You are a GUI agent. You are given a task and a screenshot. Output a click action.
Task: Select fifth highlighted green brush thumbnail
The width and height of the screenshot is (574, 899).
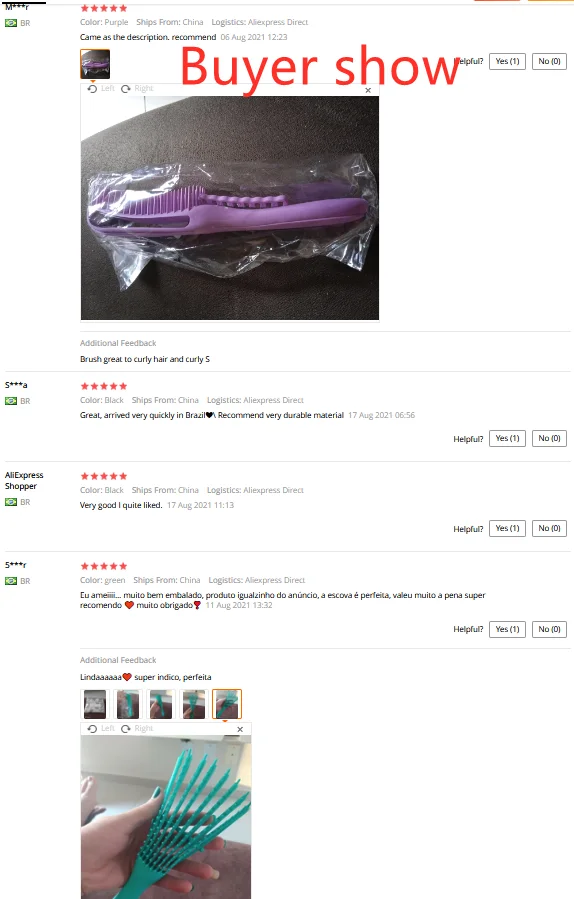227,703
